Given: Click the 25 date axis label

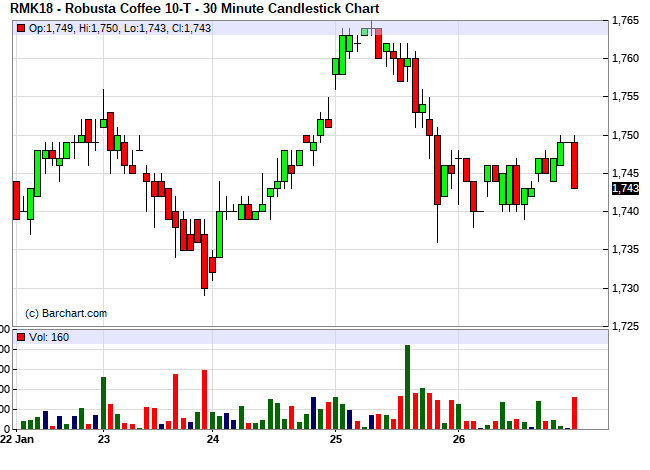Looking at the screenshot, I should pyautogui.click(x=336, y=439).
